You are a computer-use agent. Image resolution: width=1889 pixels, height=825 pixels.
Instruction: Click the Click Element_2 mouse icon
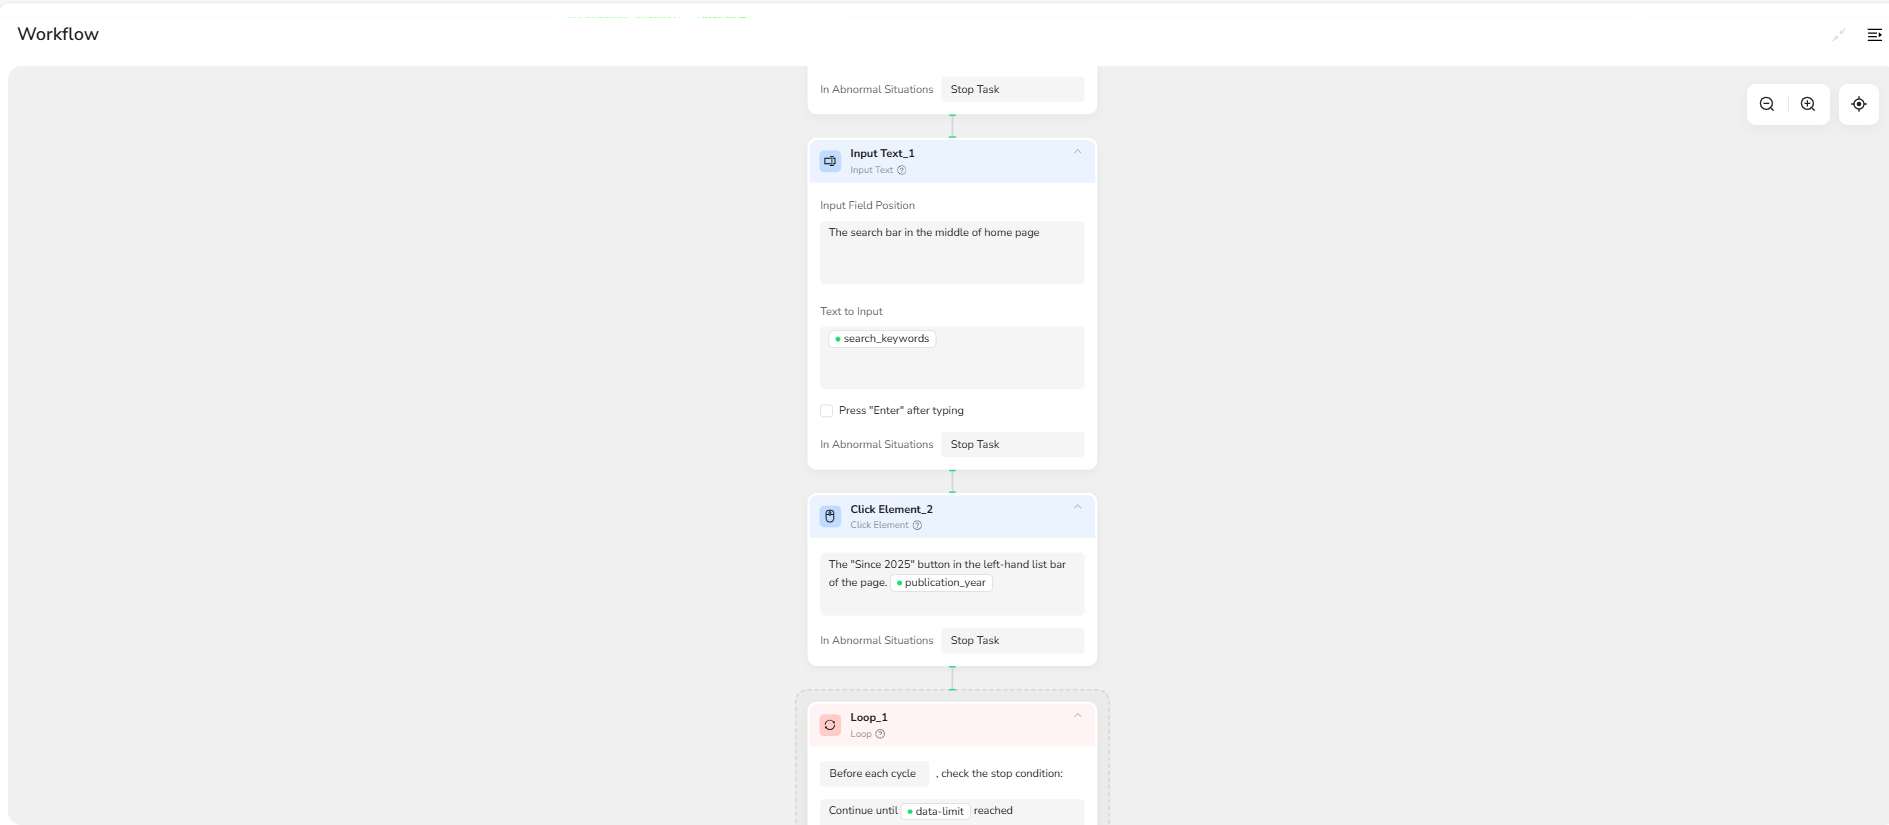click(830, 516)
